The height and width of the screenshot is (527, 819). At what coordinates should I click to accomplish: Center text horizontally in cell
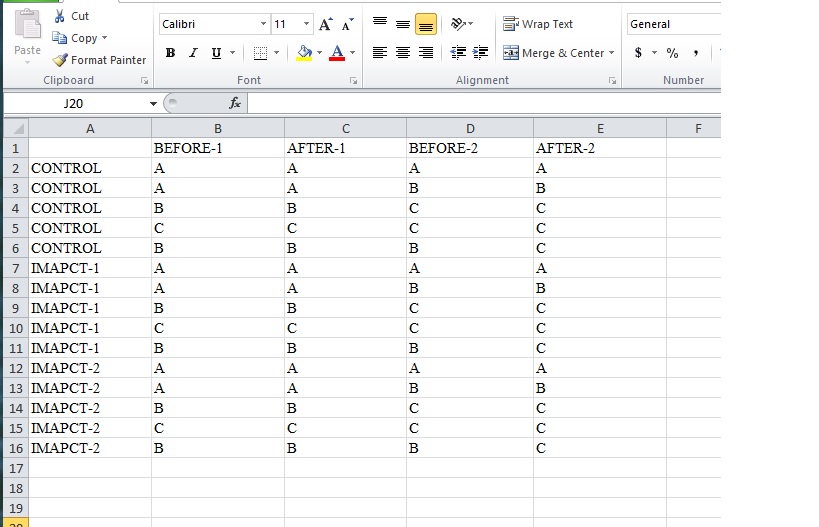tap(403, 53)
